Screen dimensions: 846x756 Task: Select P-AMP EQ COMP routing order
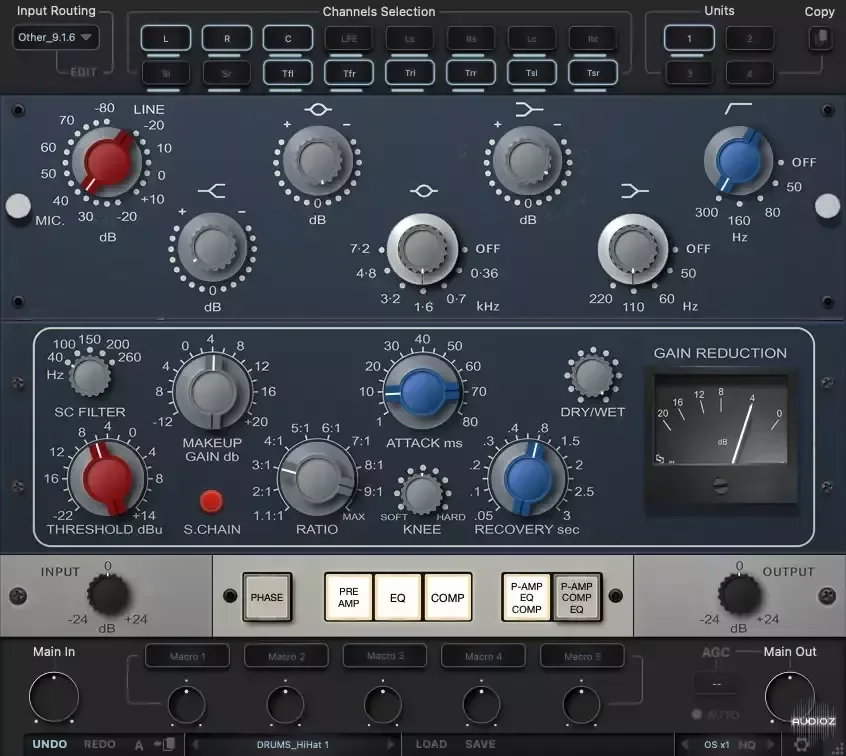point(527,597)
